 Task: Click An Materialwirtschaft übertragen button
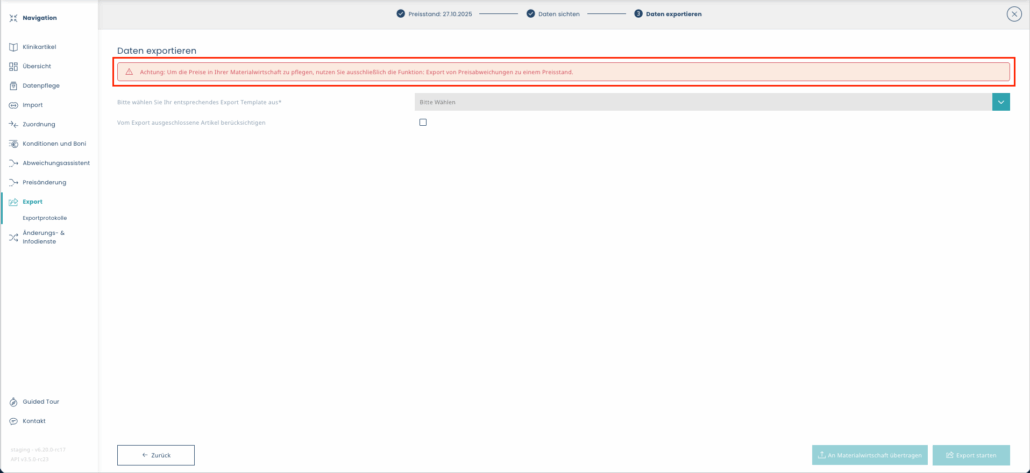(x=869, y=455)
